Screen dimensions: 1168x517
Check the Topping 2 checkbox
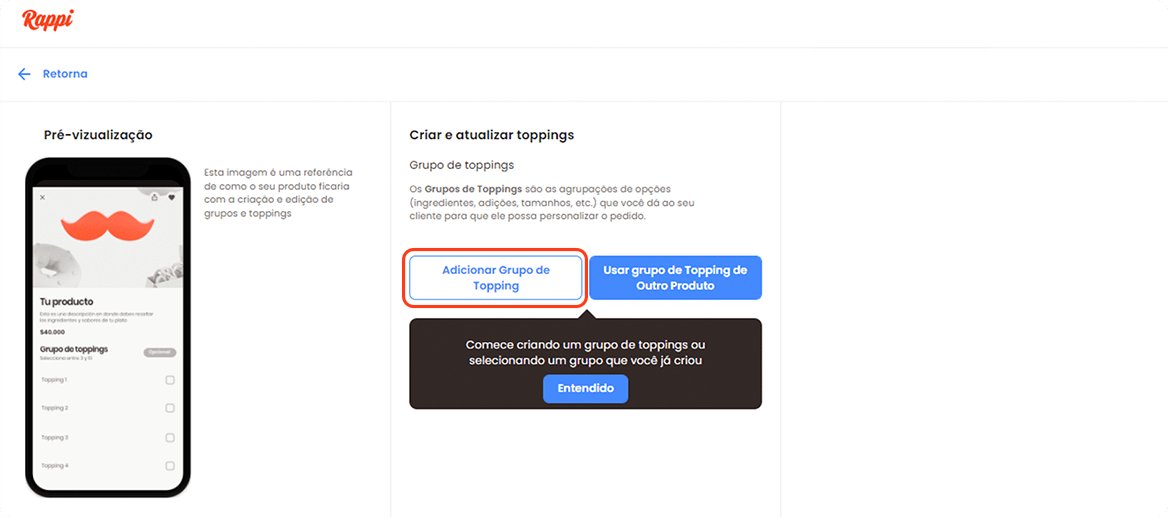pos(170,408)
